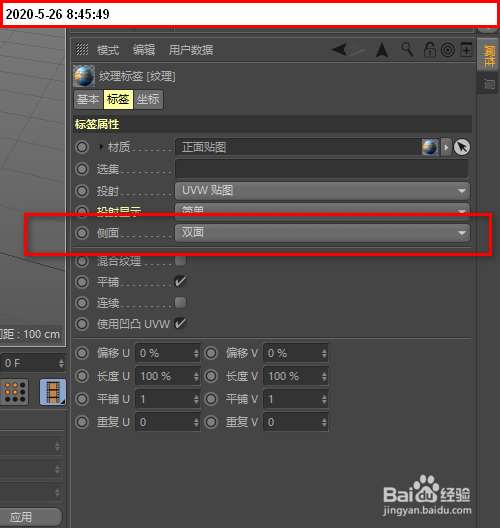Click the 投射 animation circle
Image resolution: width=500 pixels, height=528 pixels.
point(82,191)
